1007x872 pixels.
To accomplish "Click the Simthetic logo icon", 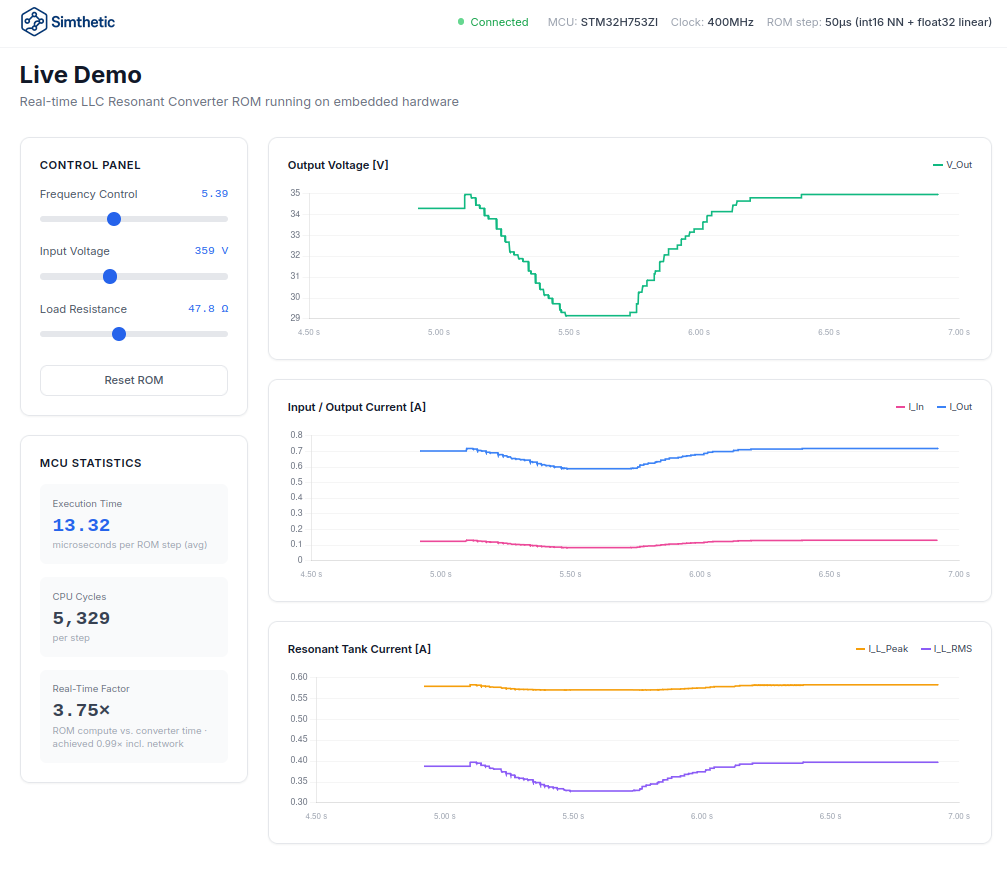I will pyautogui.click(x=33, y=22).
